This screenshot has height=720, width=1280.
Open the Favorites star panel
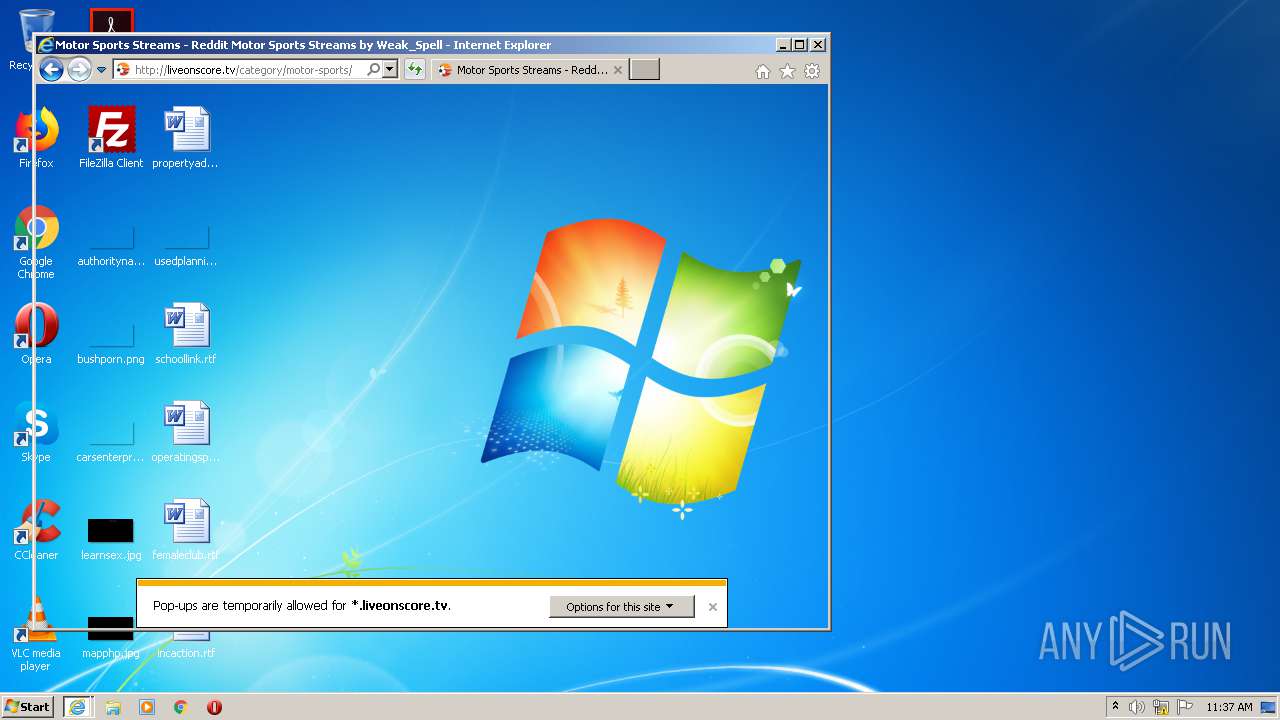coord(788,71)
